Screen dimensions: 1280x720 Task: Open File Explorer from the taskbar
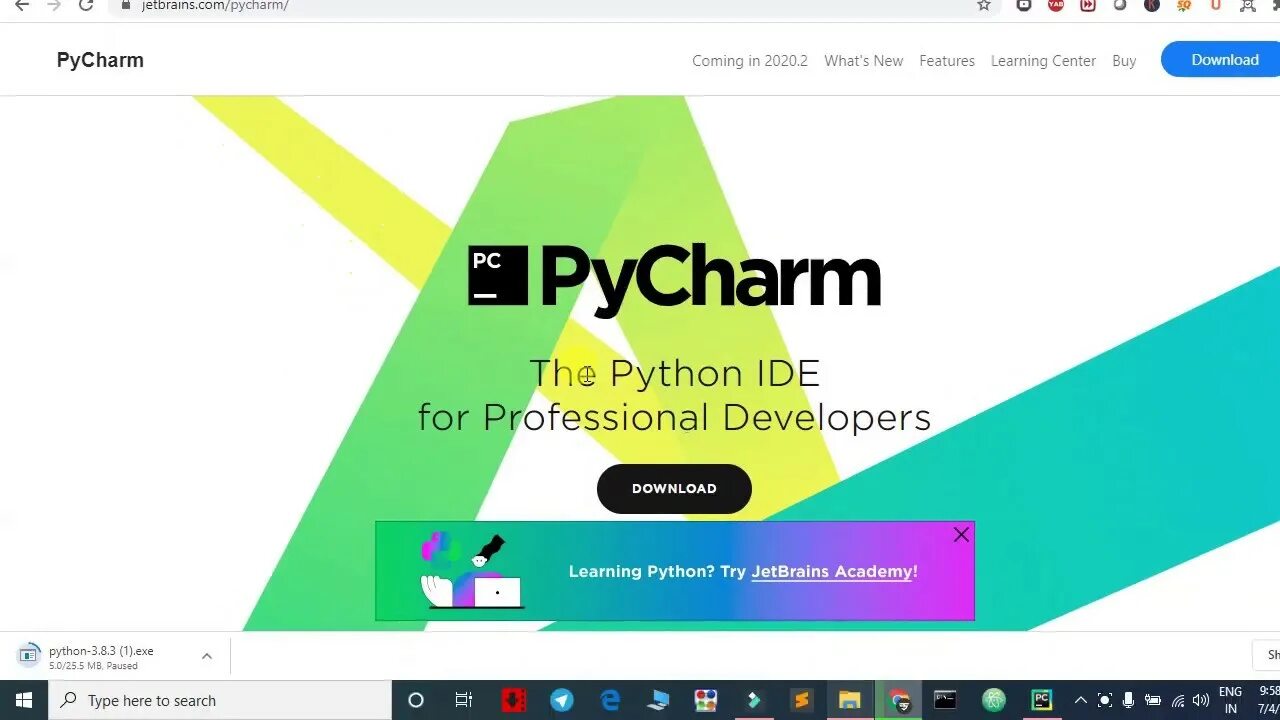[x=850, y=700]
